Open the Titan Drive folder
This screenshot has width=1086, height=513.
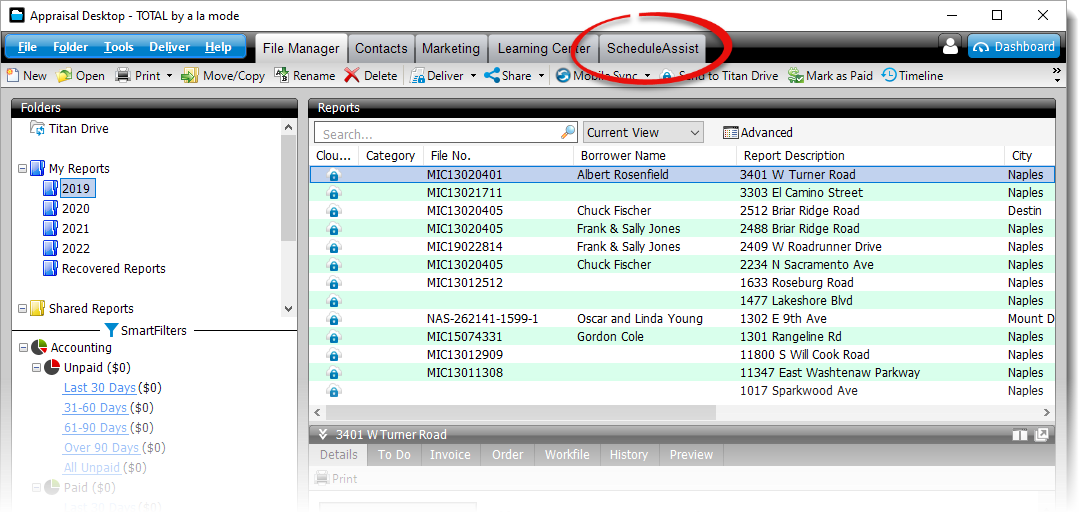pyautogui.click(x=69, y=129)
